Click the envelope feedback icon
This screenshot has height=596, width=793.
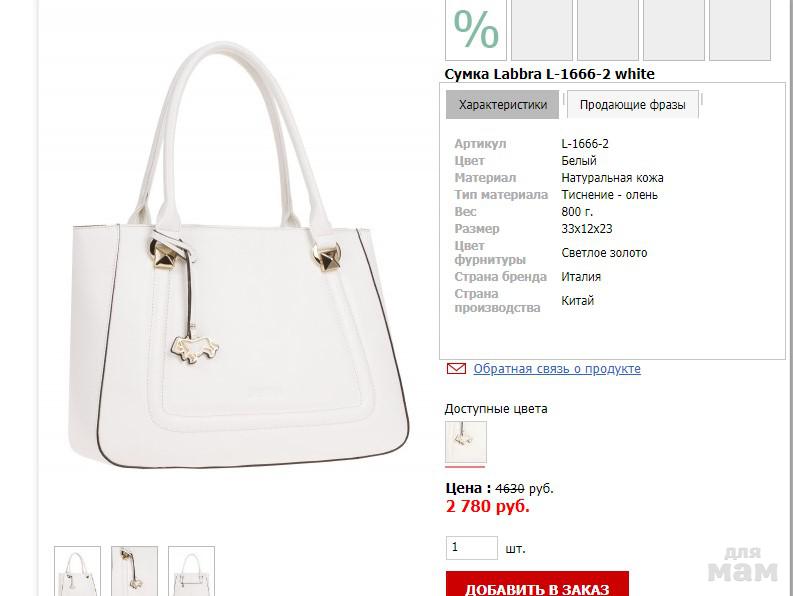(x=456, y=368)
